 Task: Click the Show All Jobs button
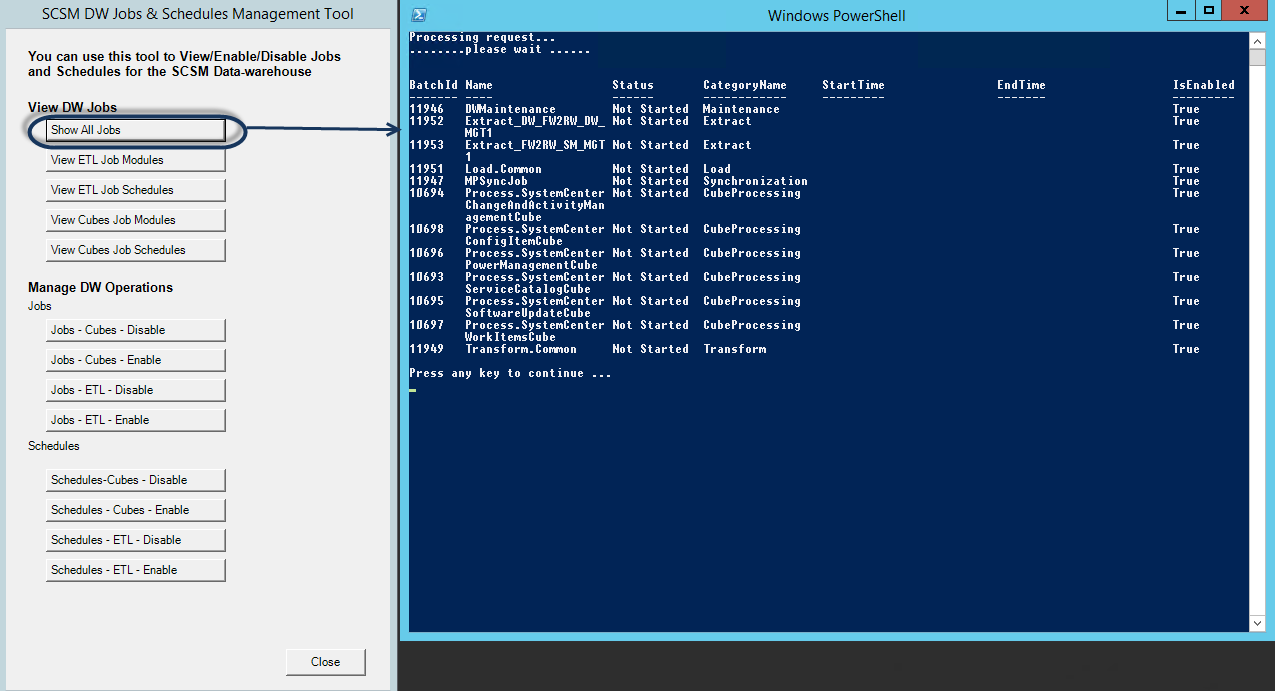136,130
